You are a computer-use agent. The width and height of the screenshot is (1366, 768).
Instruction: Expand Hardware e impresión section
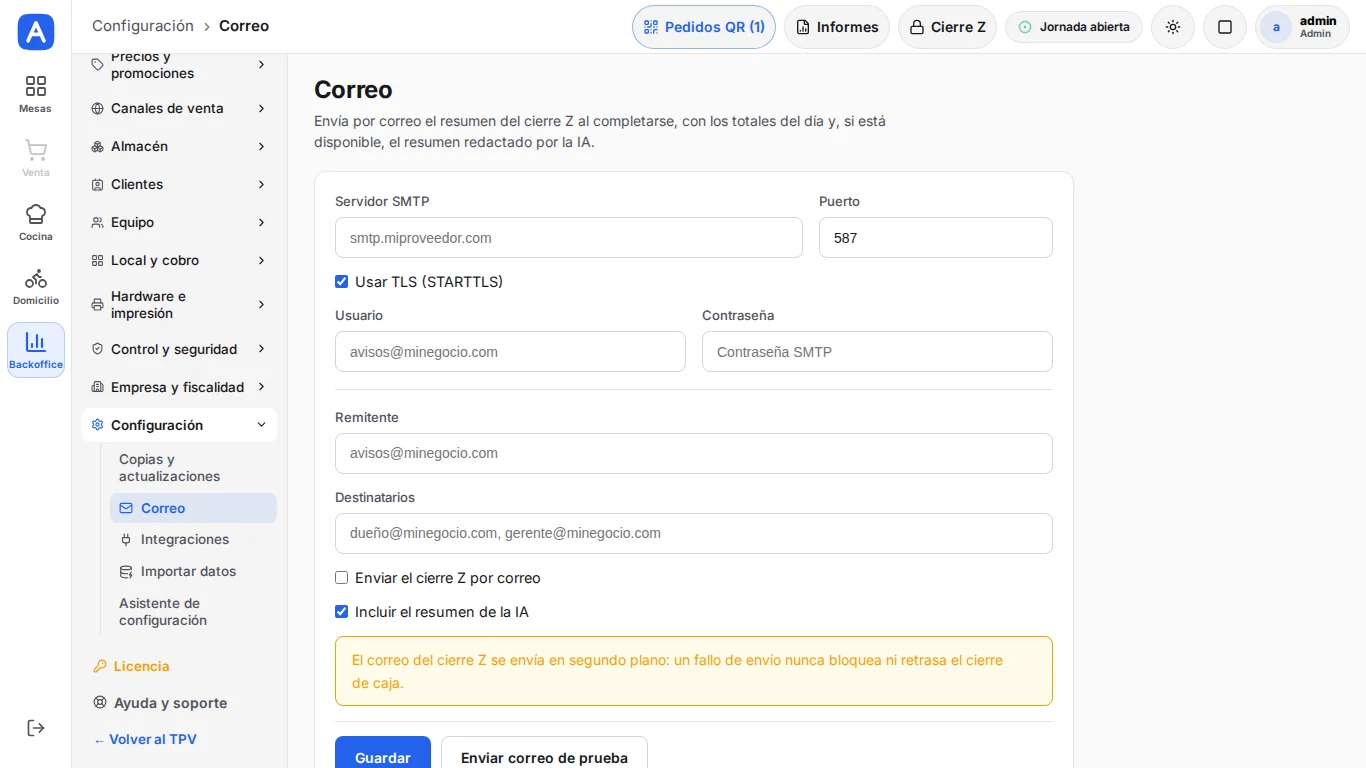point(179,305)
